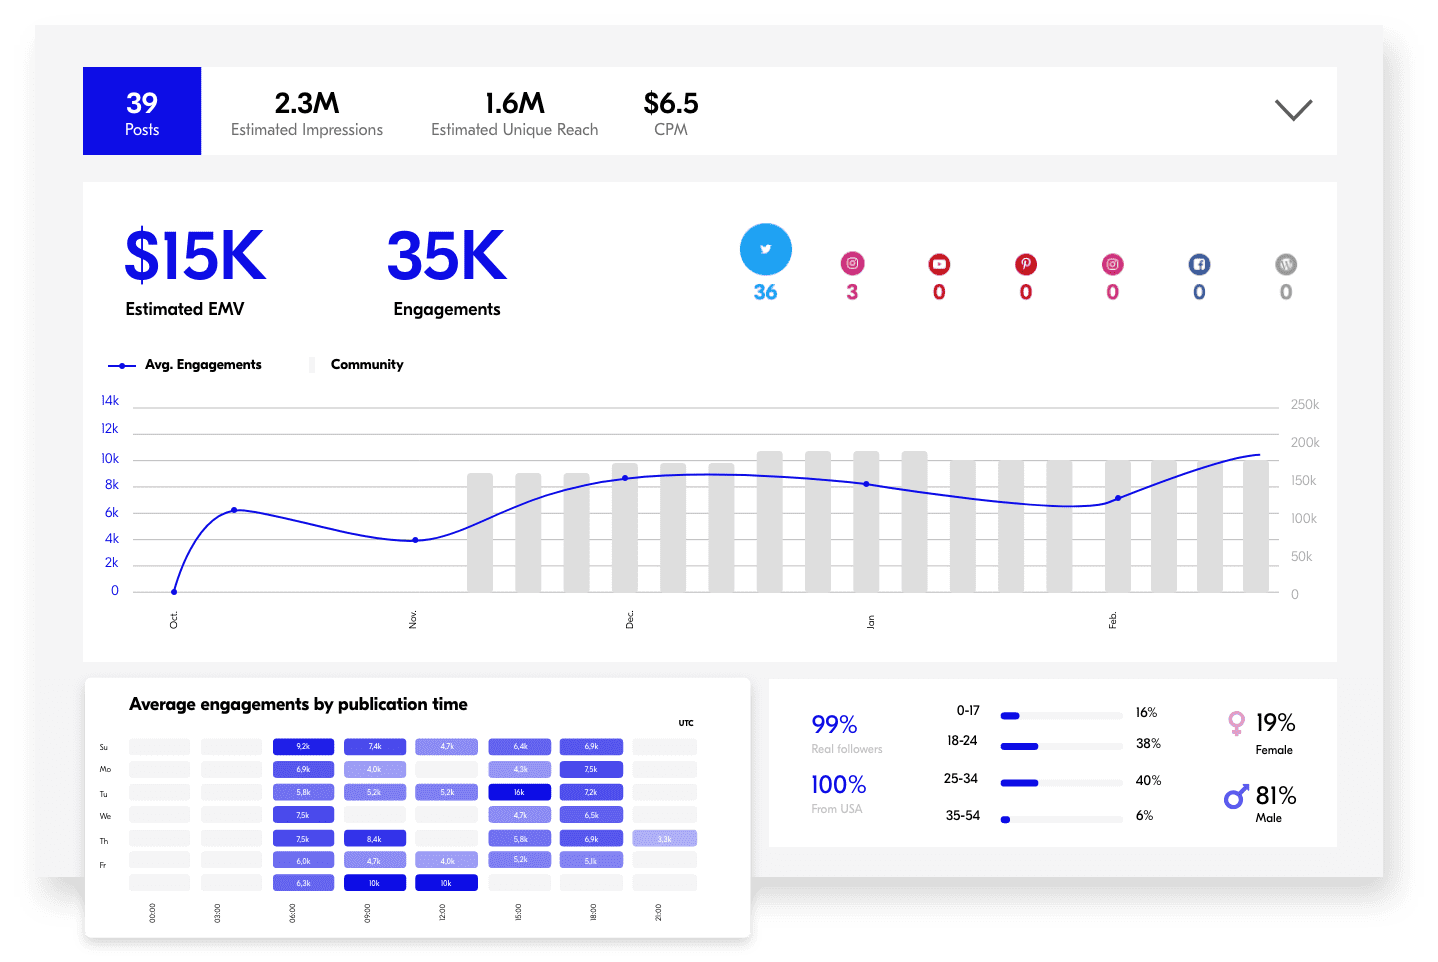Select the Twitter channel icon showing 36

pyautogui.click(x=765, y=249)
